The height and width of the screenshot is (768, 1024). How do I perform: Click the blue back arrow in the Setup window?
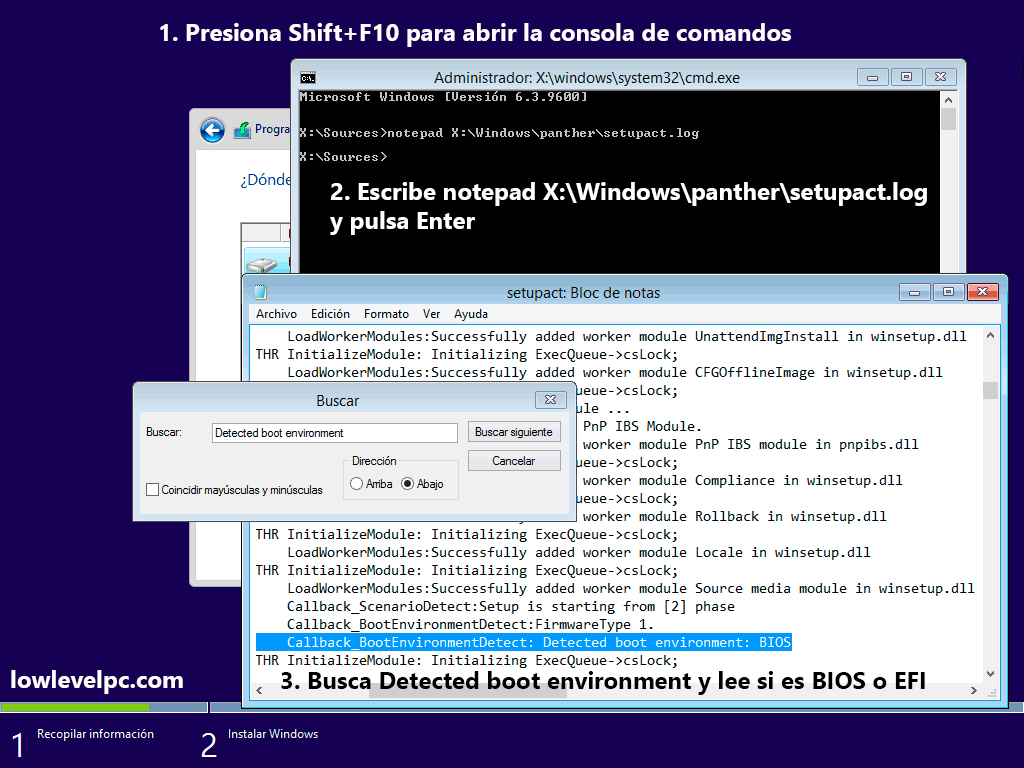[211, 129]
